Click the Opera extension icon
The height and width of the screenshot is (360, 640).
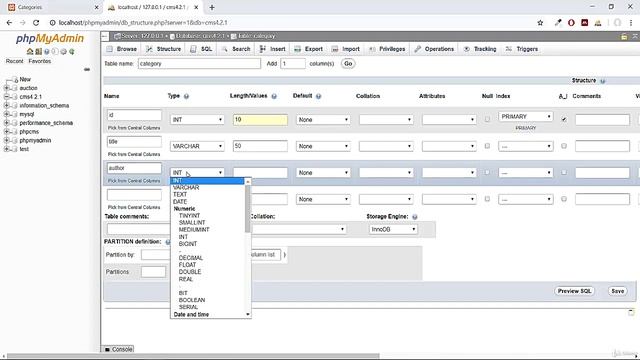coord(571,23)
